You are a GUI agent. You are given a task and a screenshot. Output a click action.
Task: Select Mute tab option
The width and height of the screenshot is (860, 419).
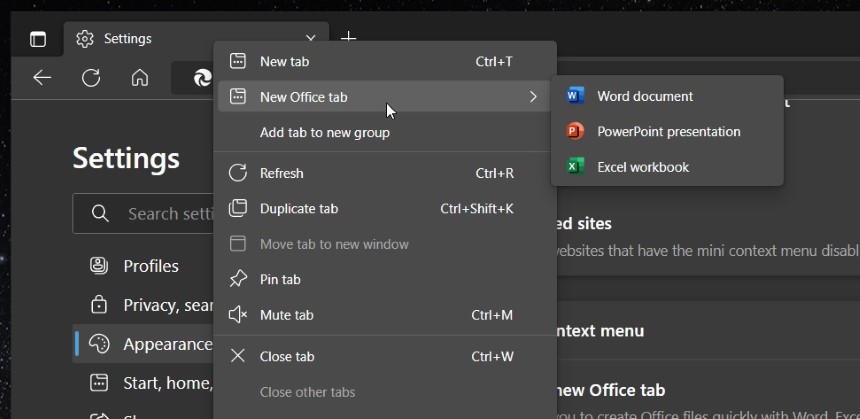[x=385, y=315]
